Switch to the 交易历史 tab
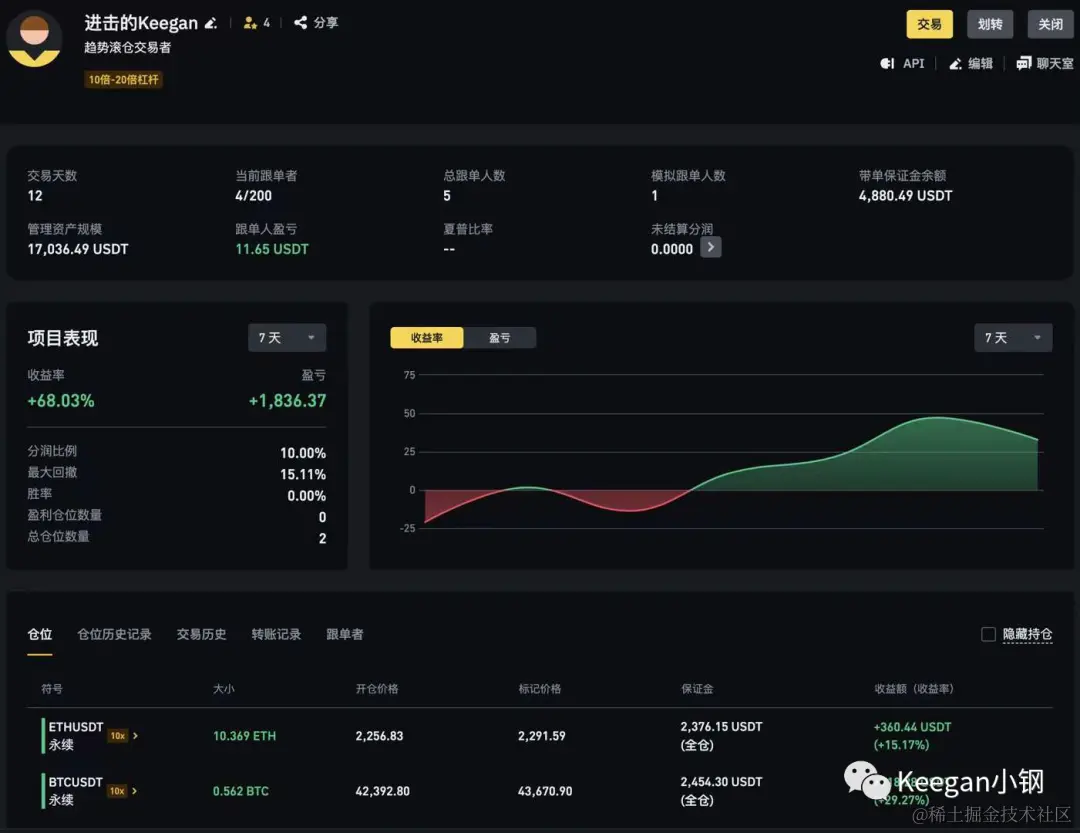The image size is (1080, 833). (x=201, y=634)
